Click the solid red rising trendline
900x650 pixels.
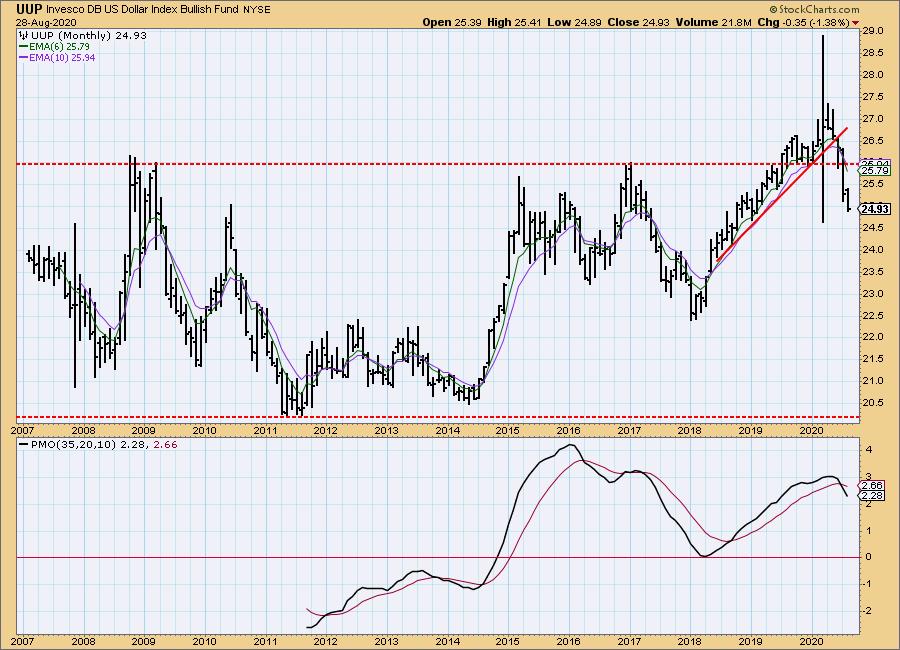tap(782, 194)
